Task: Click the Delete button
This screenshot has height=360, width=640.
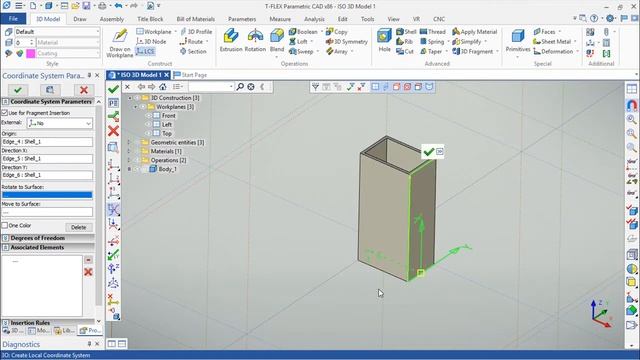Action: (x=78, y=227)
